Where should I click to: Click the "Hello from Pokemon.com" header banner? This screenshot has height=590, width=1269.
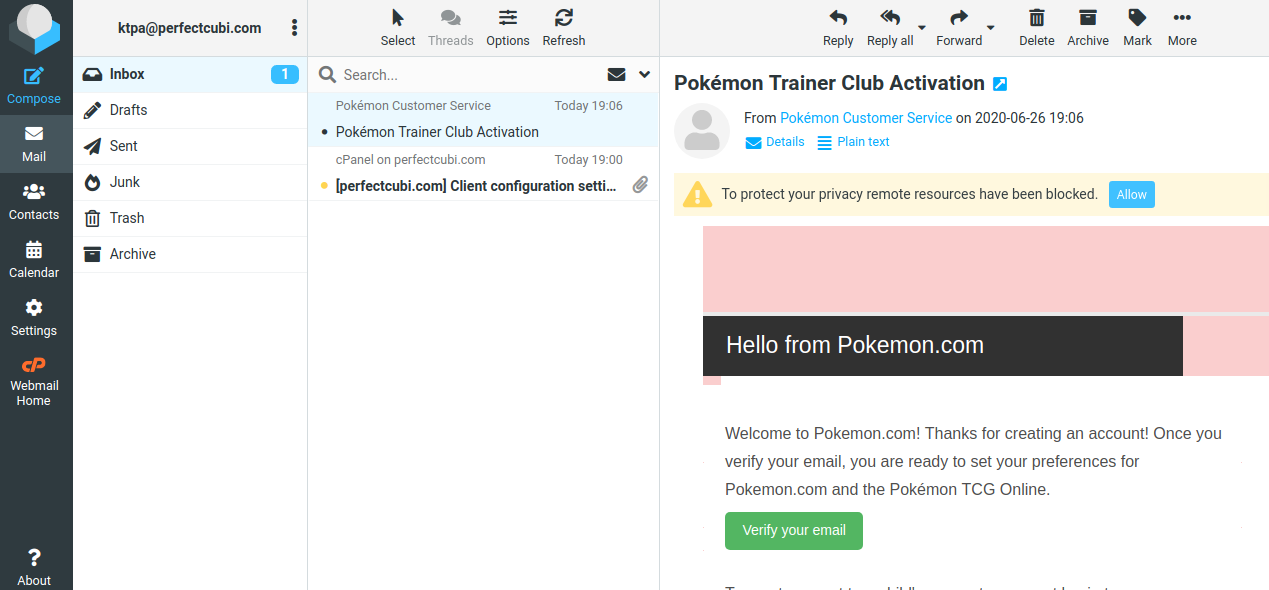(943, 346)
